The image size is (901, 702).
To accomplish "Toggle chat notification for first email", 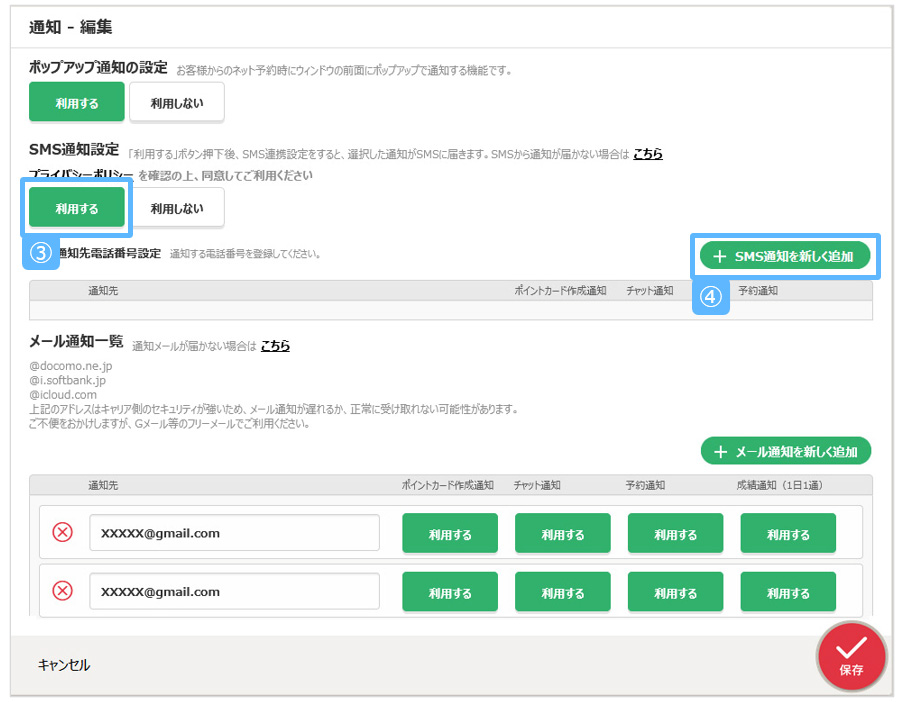I will [562, 534].
